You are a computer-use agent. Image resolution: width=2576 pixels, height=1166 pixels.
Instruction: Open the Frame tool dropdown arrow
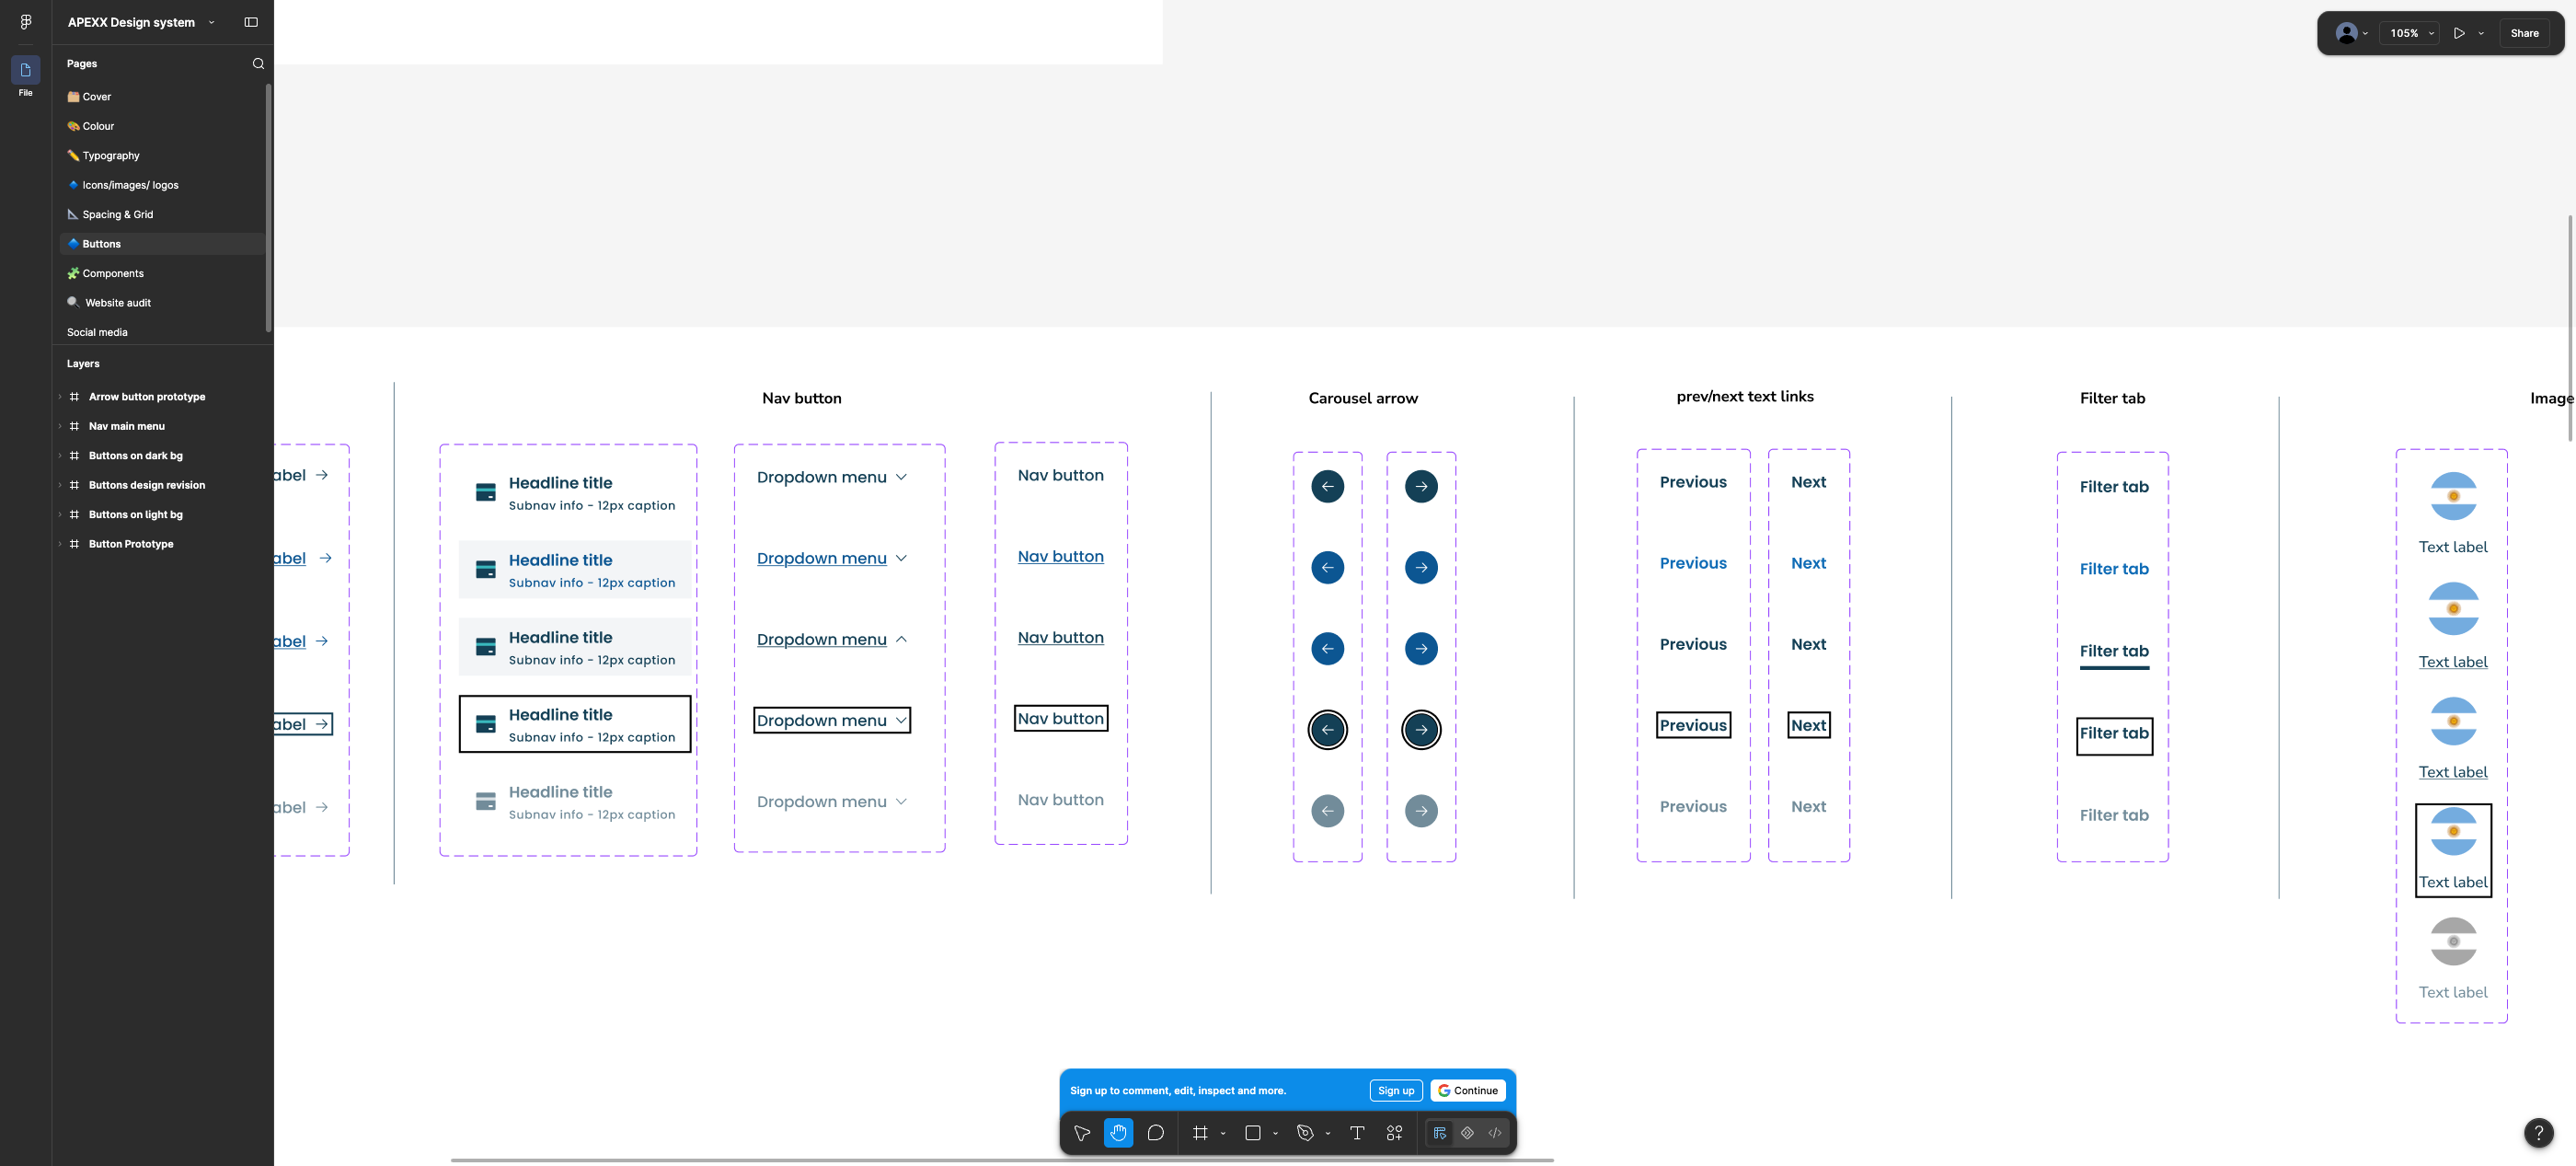(1223, 1134)
